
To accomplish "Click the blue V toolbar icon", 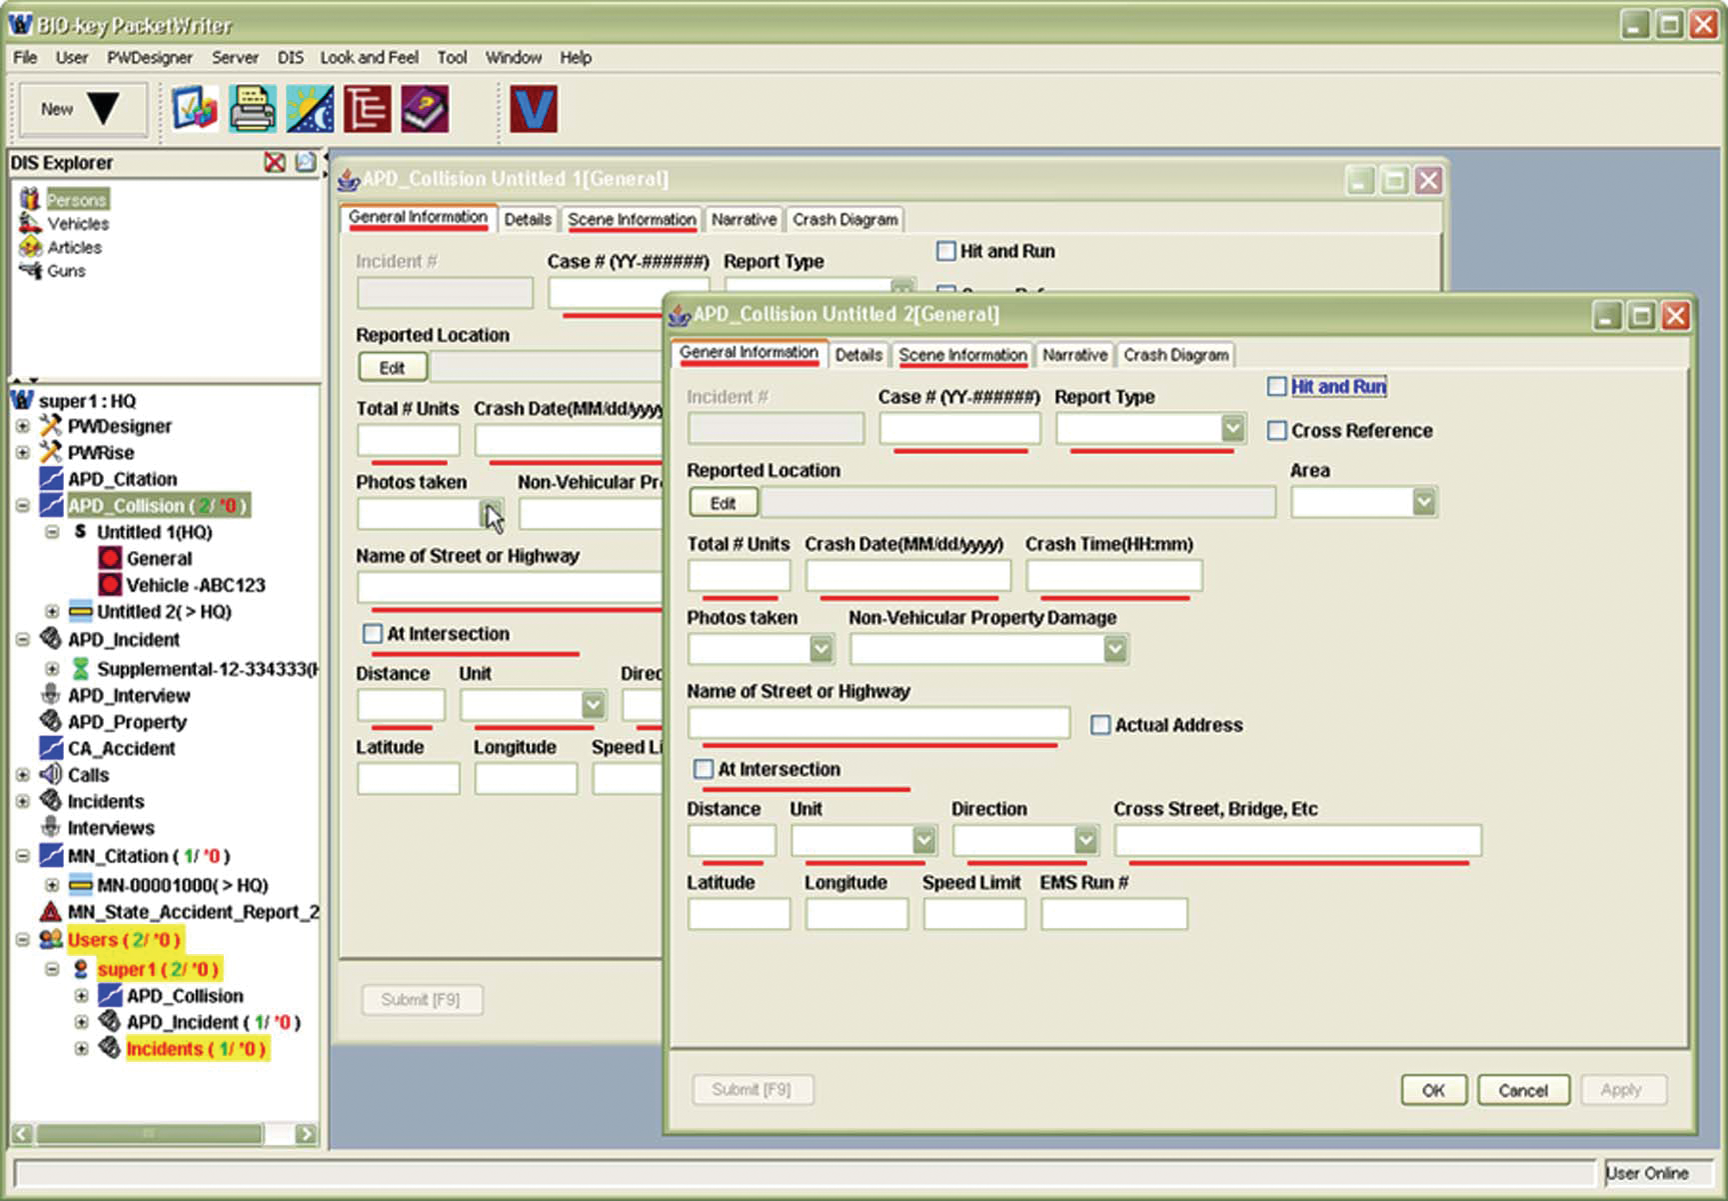I will pyautogui.click(x=533, y=107).
